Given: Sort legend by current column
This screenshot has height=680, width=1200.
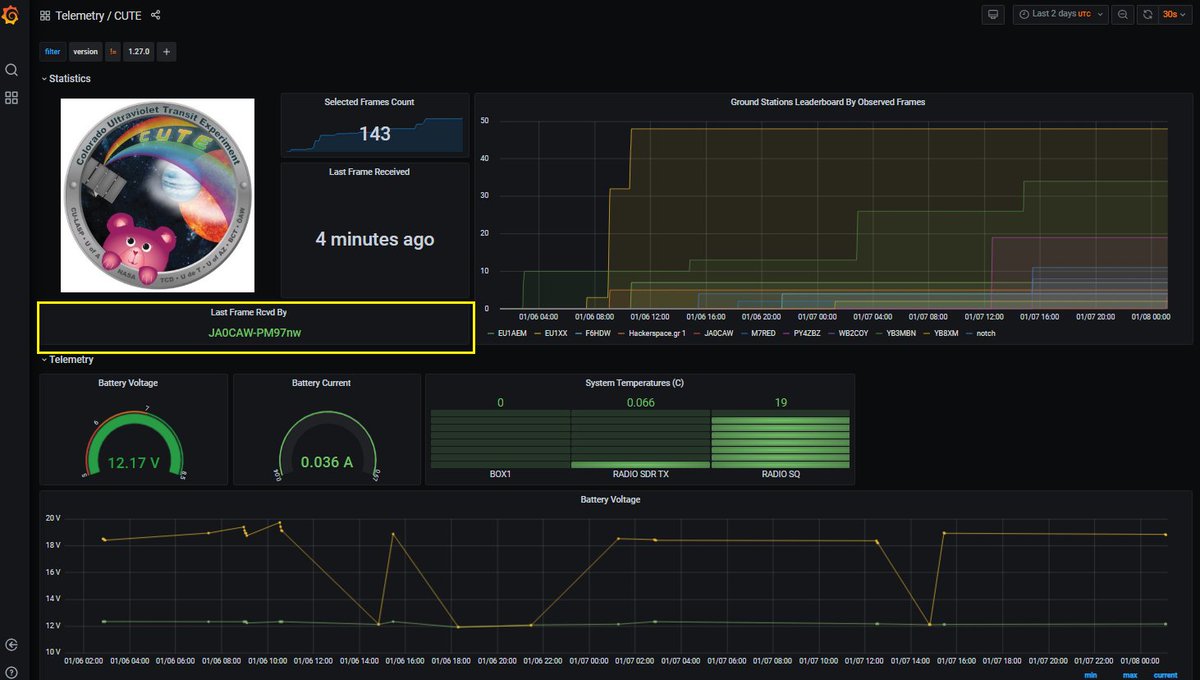Looking at the screenshot, I should [1165, 675].
